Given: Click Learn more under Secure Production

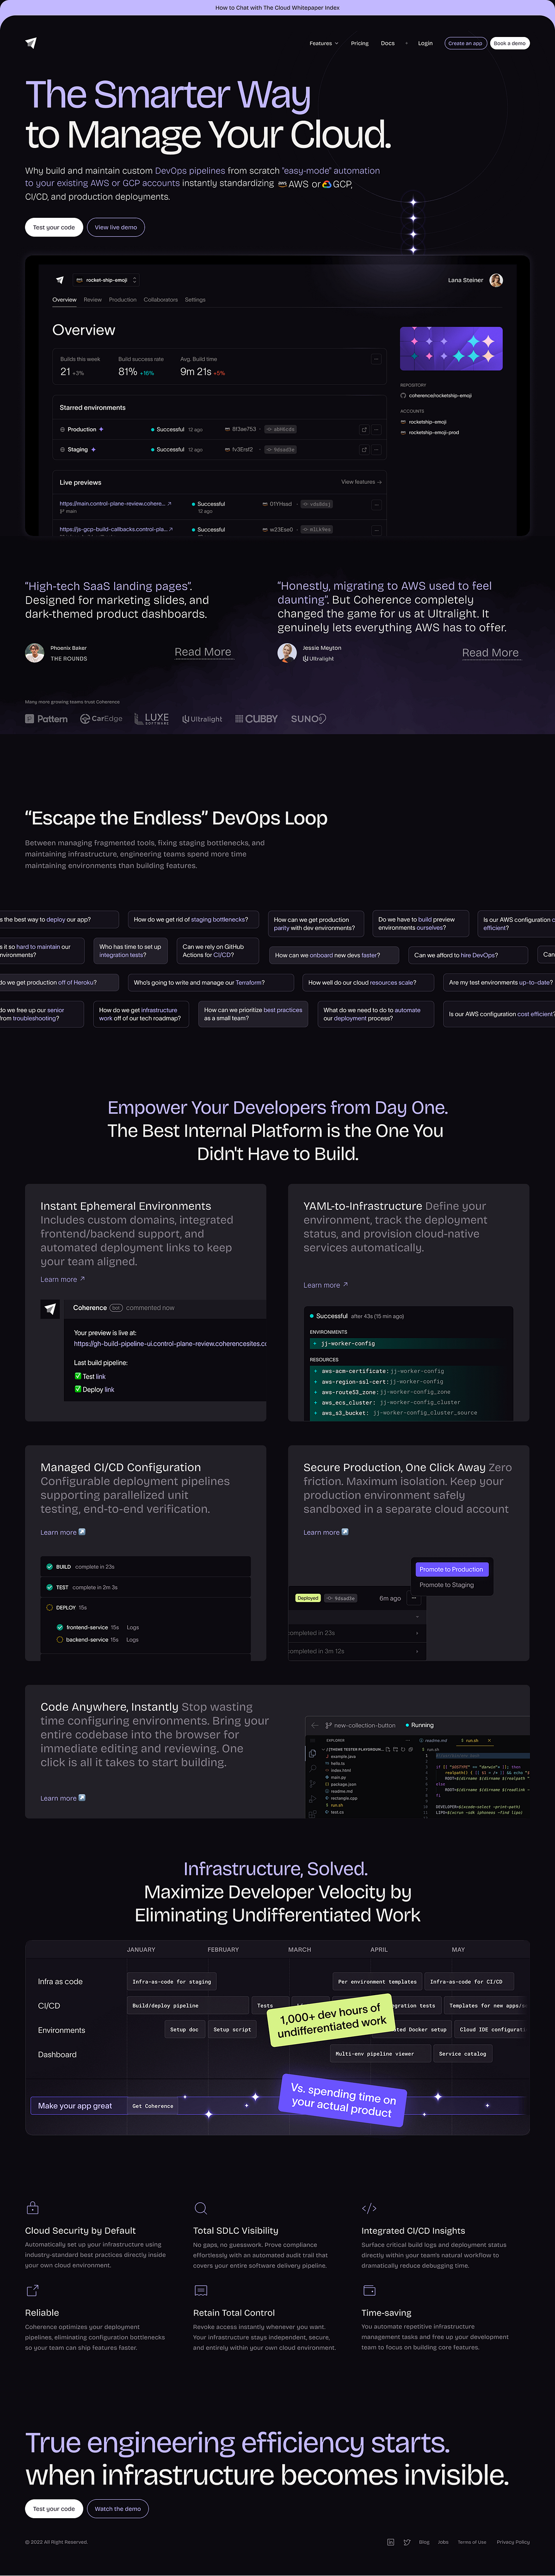Looking at the screenshot, I should 326,1532.
